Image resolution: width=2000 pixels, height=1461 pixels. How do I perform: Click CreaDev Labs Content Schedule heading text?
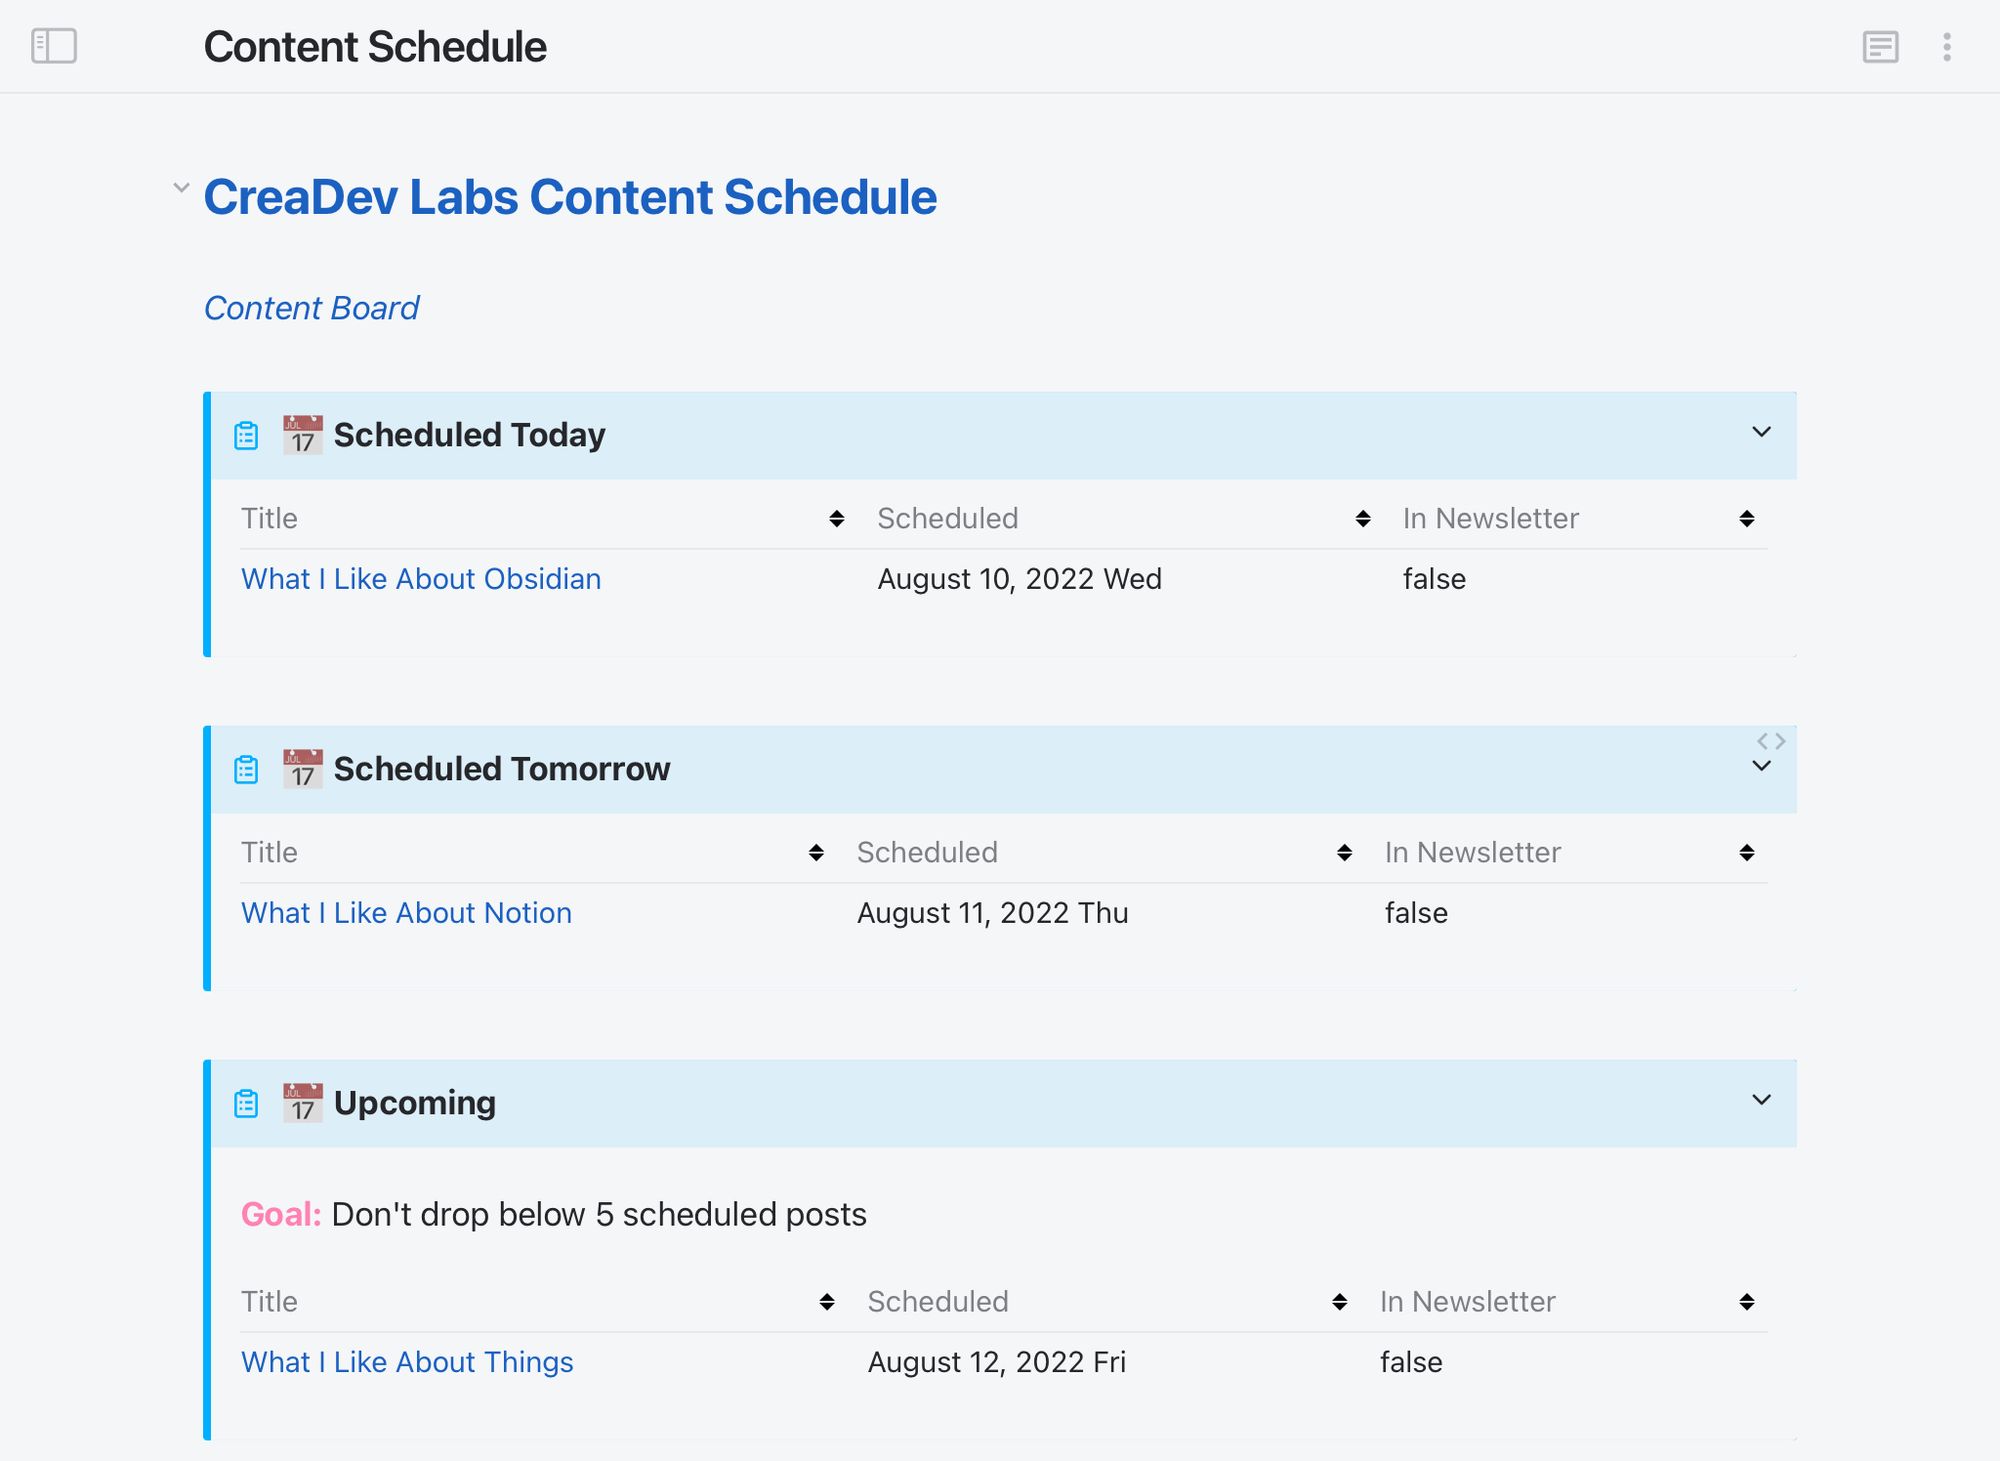coord(570,197)
